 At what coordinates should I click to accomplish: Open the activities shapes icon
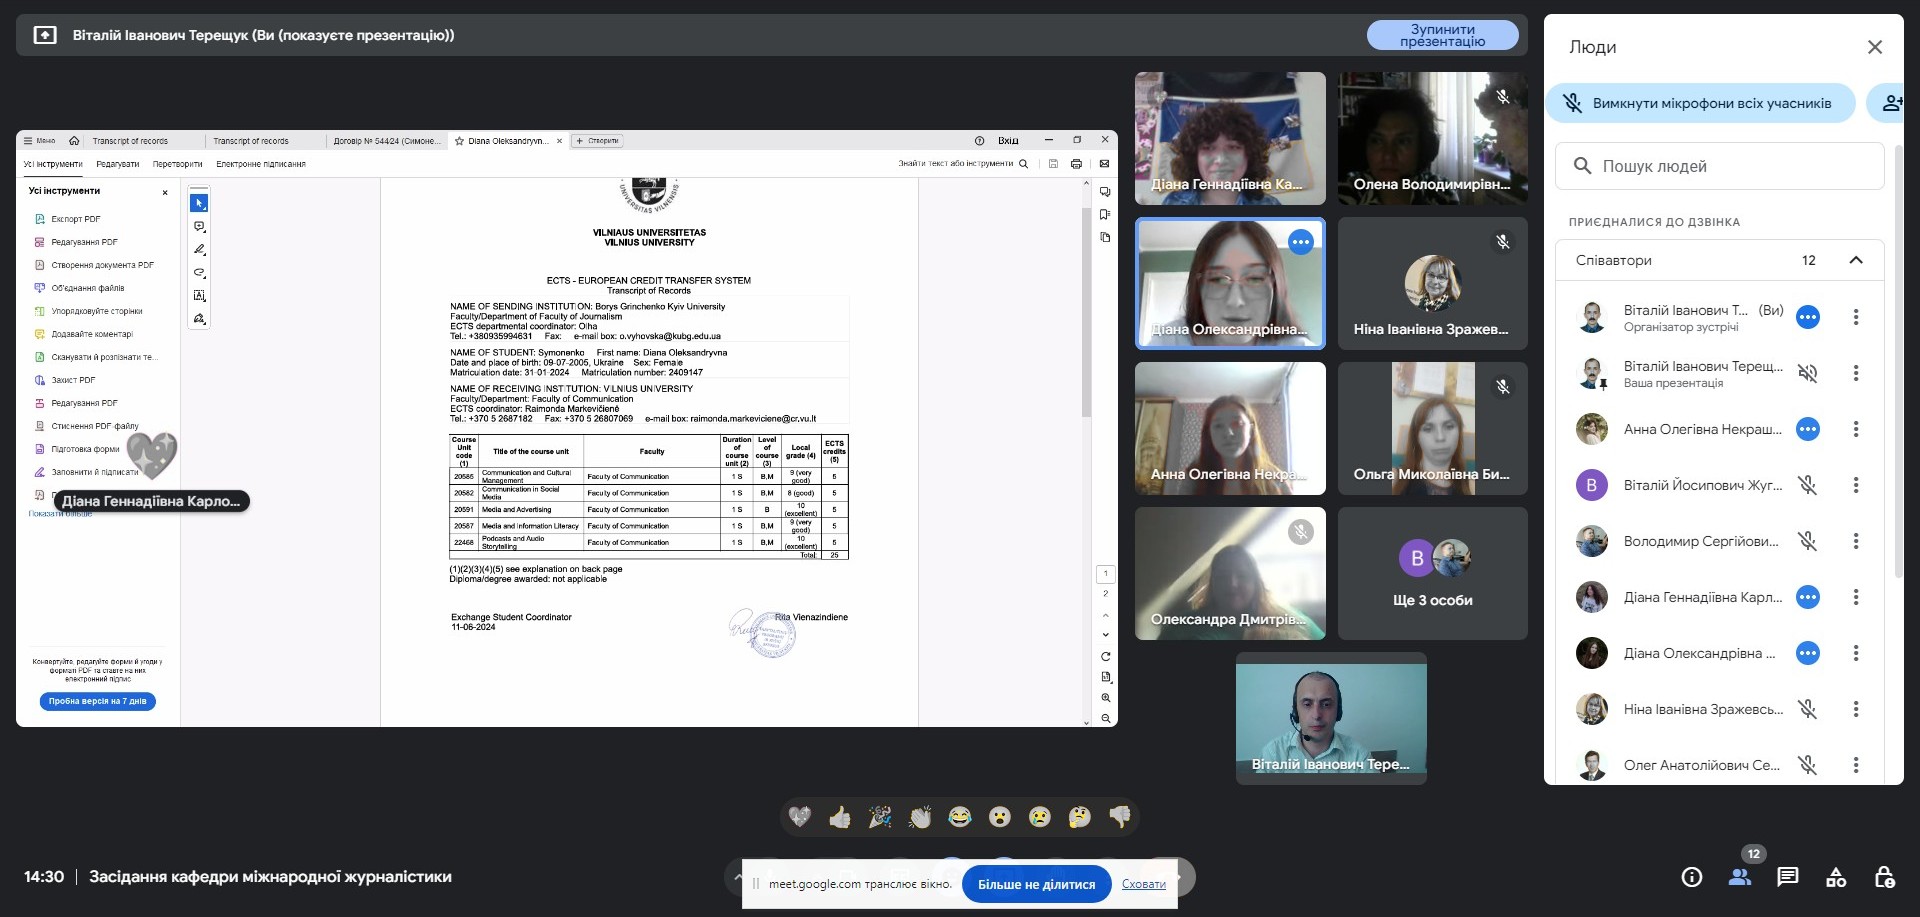1836,877
